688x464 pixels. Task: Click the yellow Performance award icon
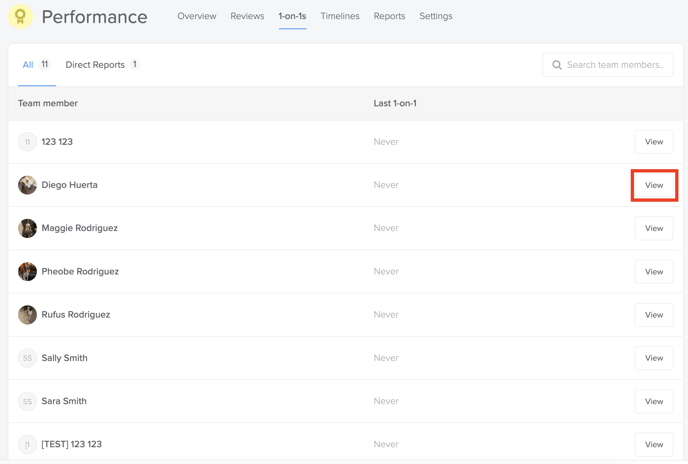point(20,16)
